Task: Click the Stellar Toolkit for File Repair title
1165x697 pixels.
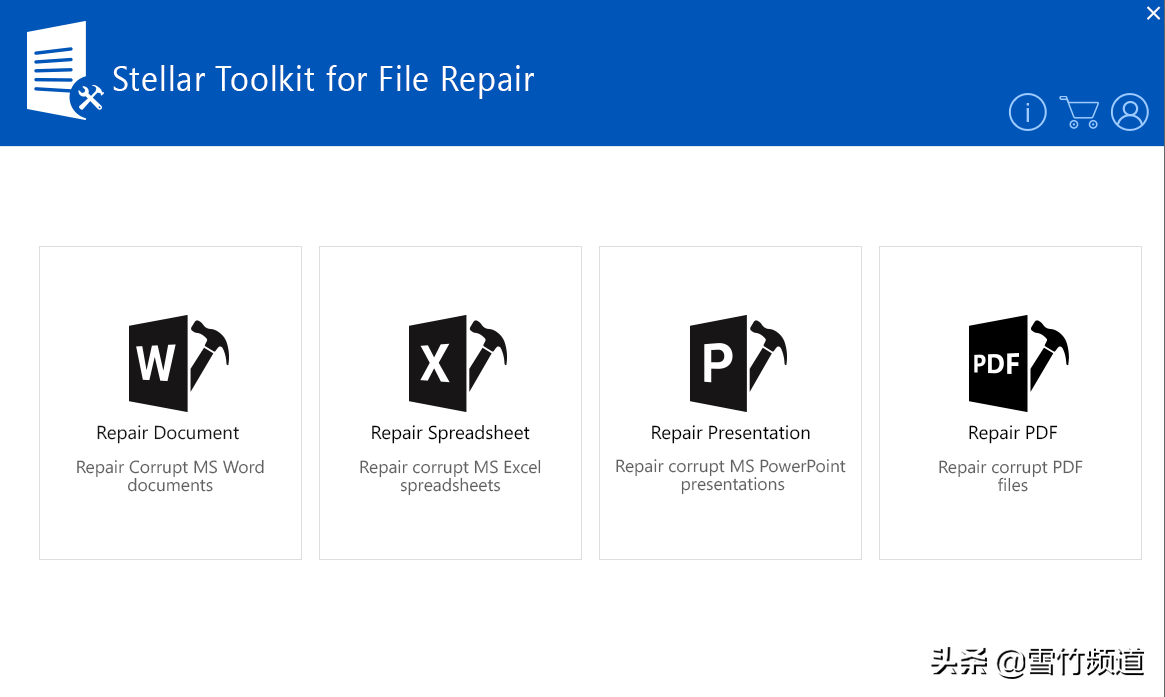Action: 323,79
